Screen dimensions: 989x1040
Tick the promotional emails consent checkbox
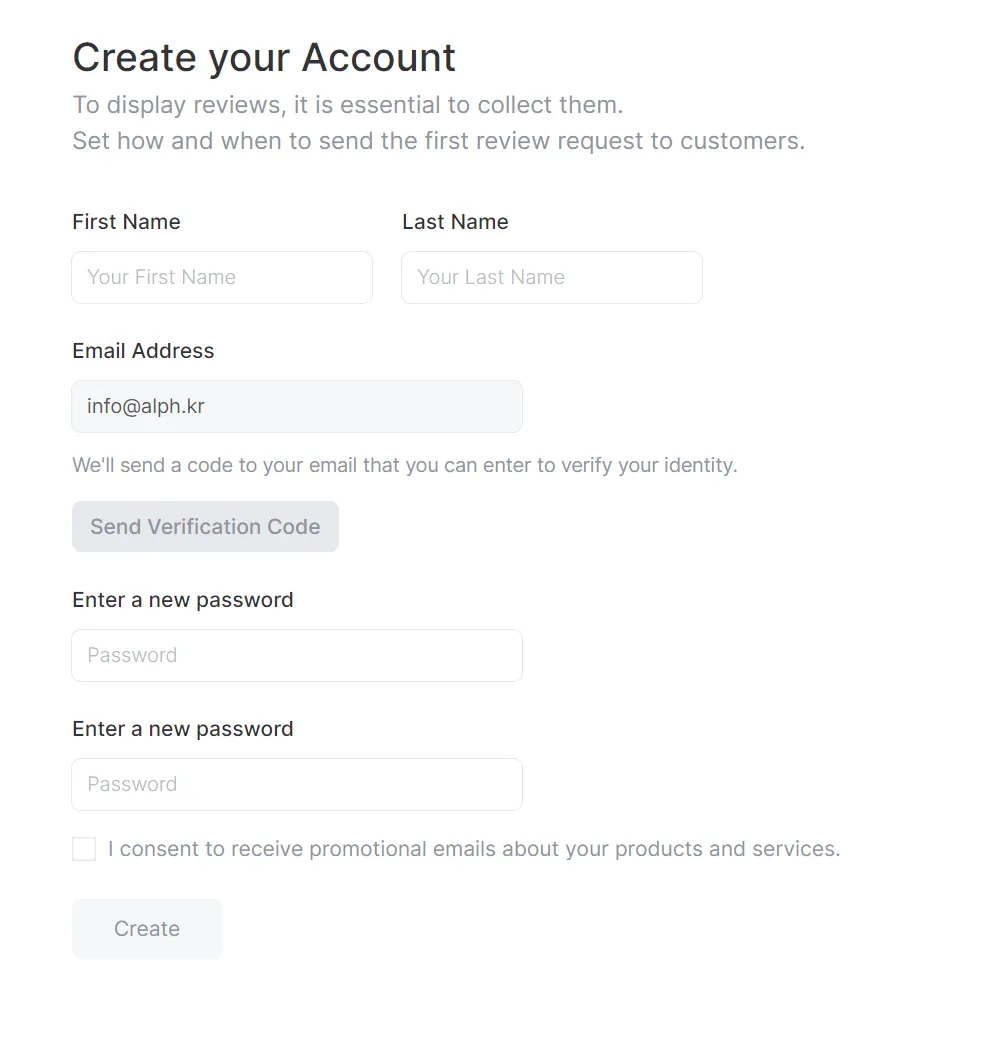tap(84, 849)
